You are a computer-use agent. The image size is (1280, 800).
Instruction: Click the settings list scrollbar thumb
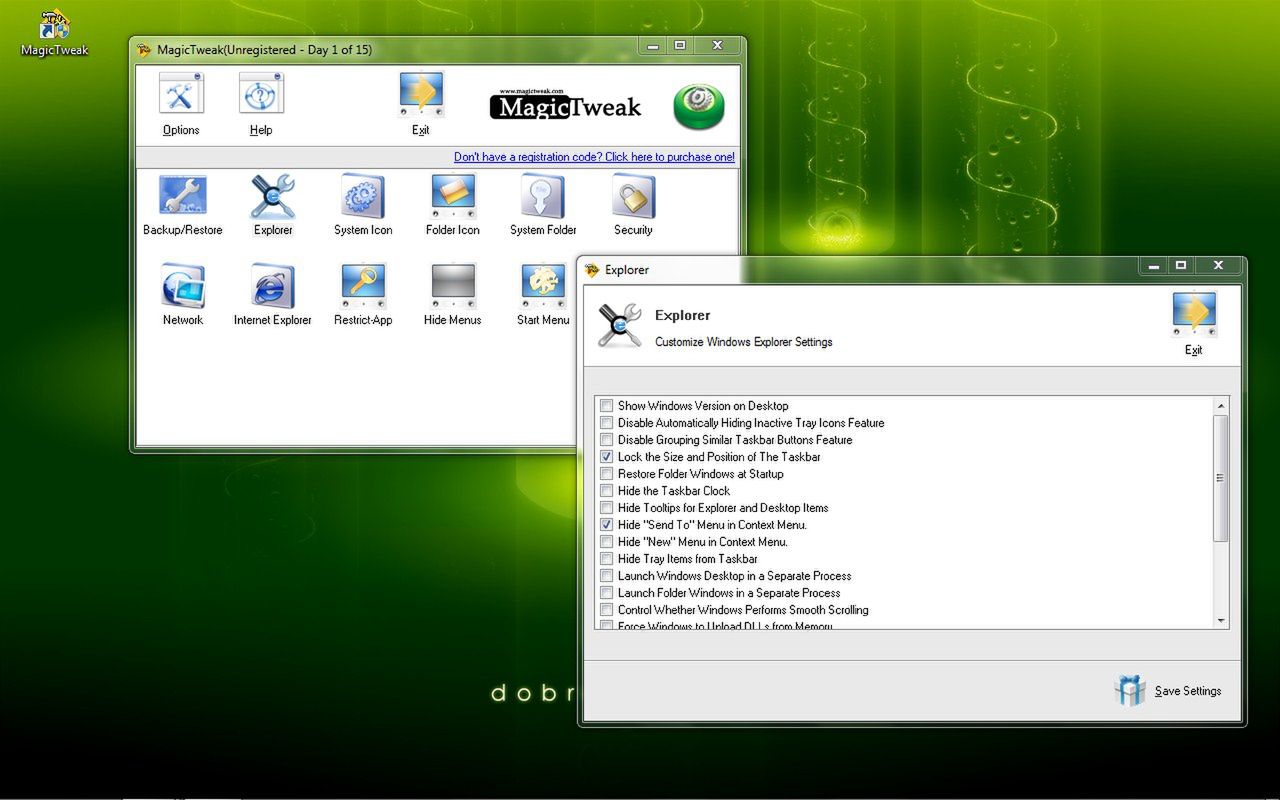1220,478
